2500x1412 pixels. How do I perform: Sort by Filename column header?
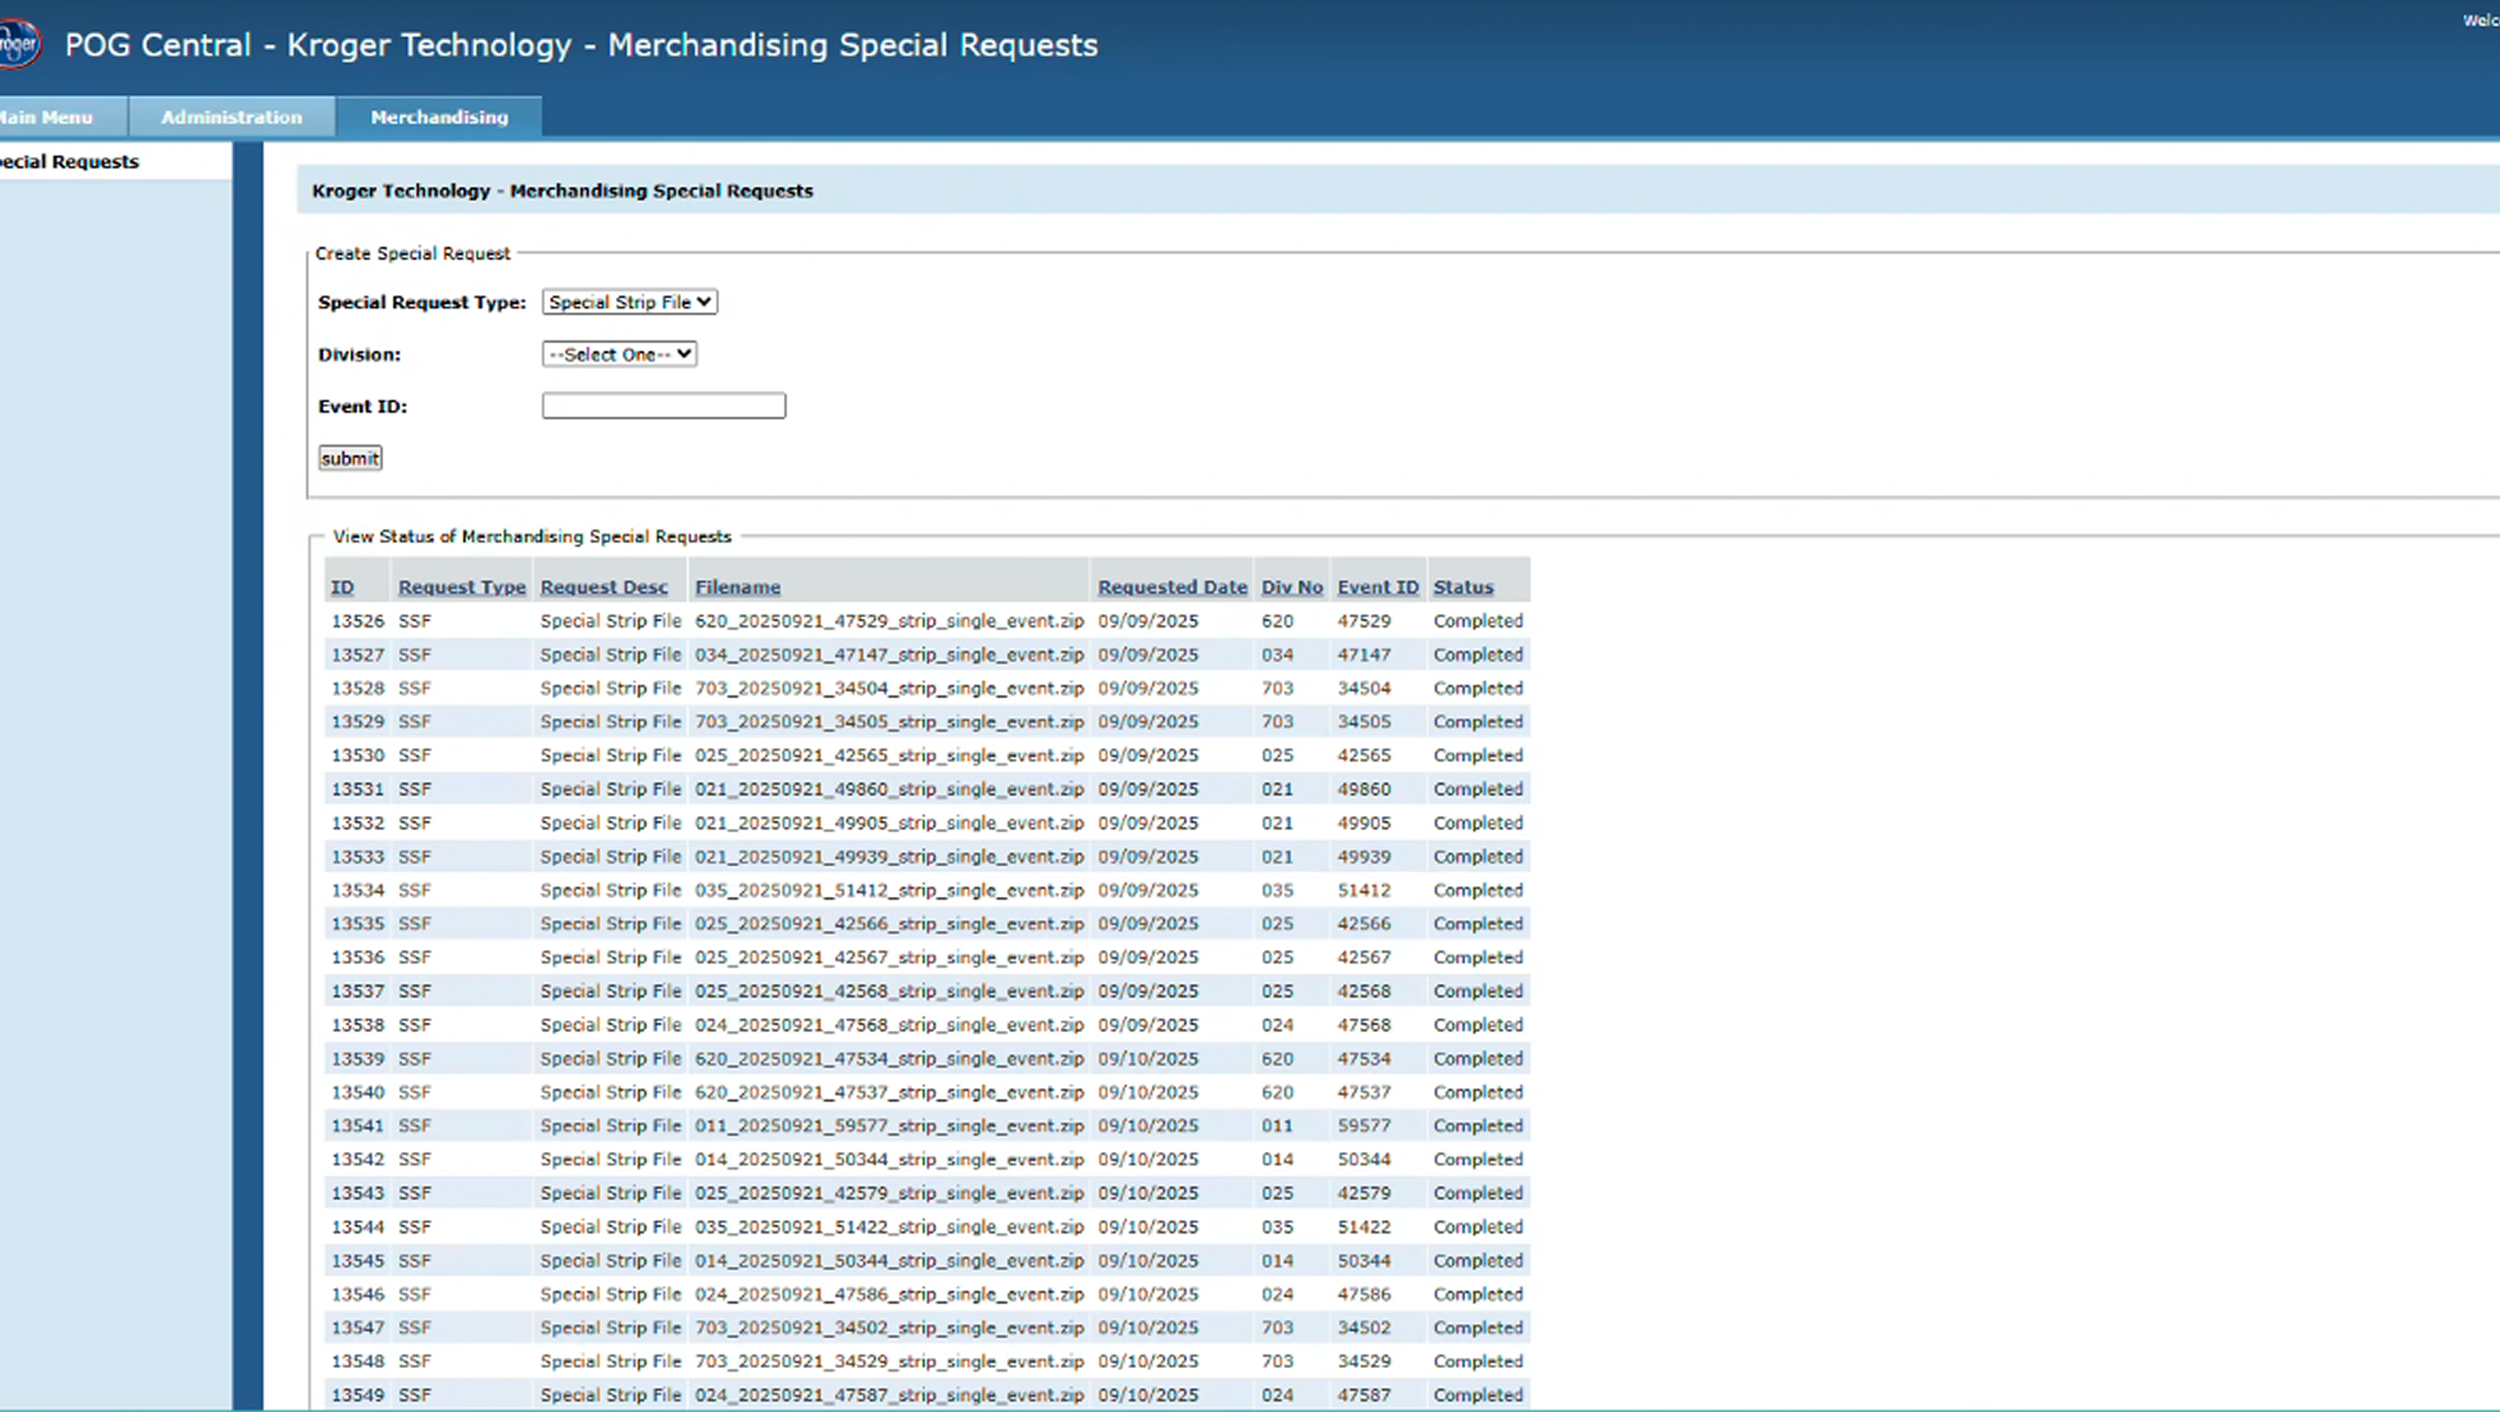pyautogui.click(x=737, y=587)
